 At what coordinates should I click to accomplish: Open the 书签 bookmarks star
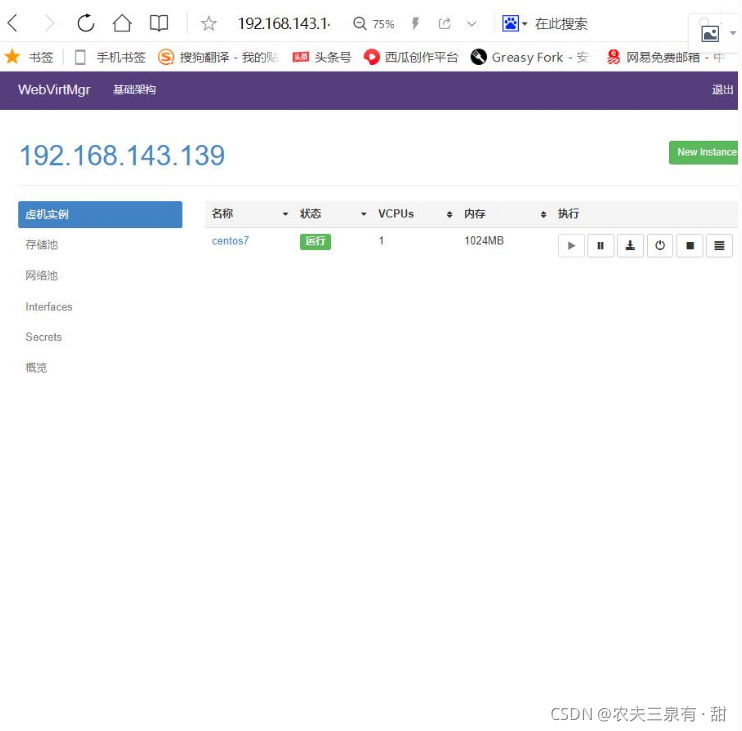[28, 57]
